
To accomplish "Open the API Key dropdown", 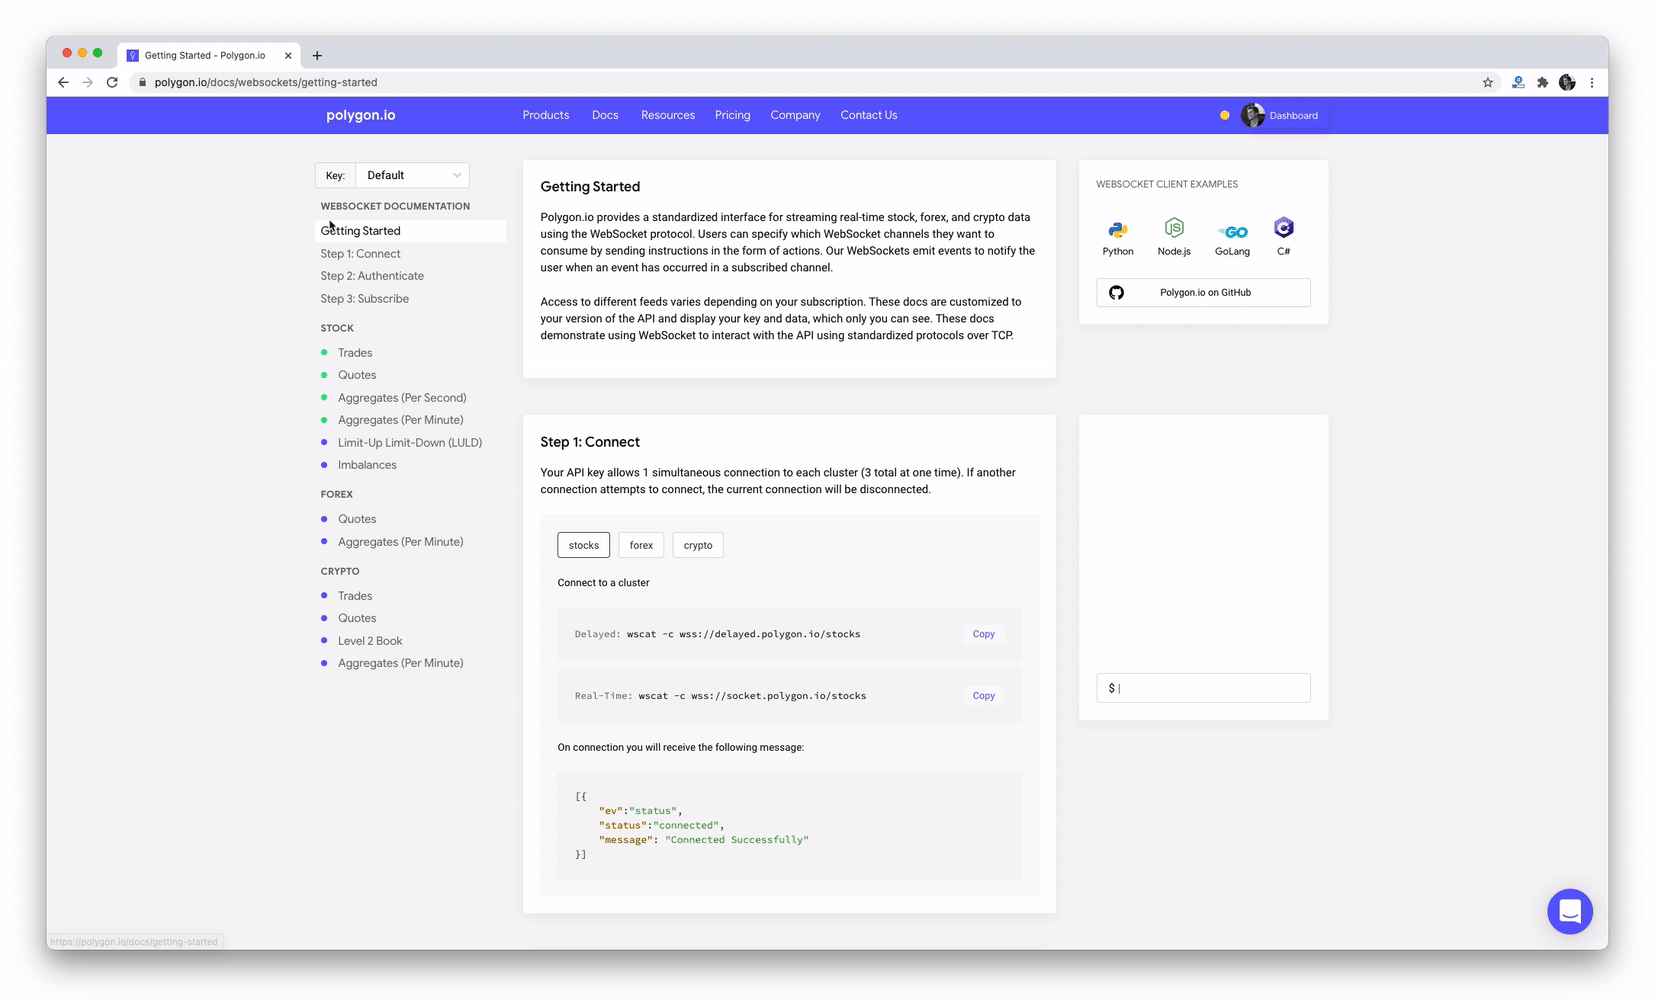I will [412, 175].
